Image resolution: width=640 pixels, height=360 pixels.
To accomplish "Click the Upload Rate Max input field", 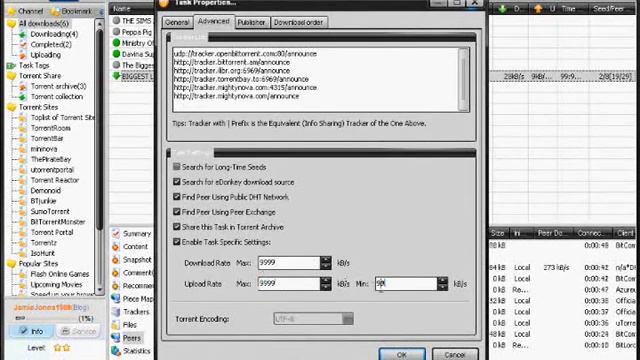I will click(x=289, y=284).
